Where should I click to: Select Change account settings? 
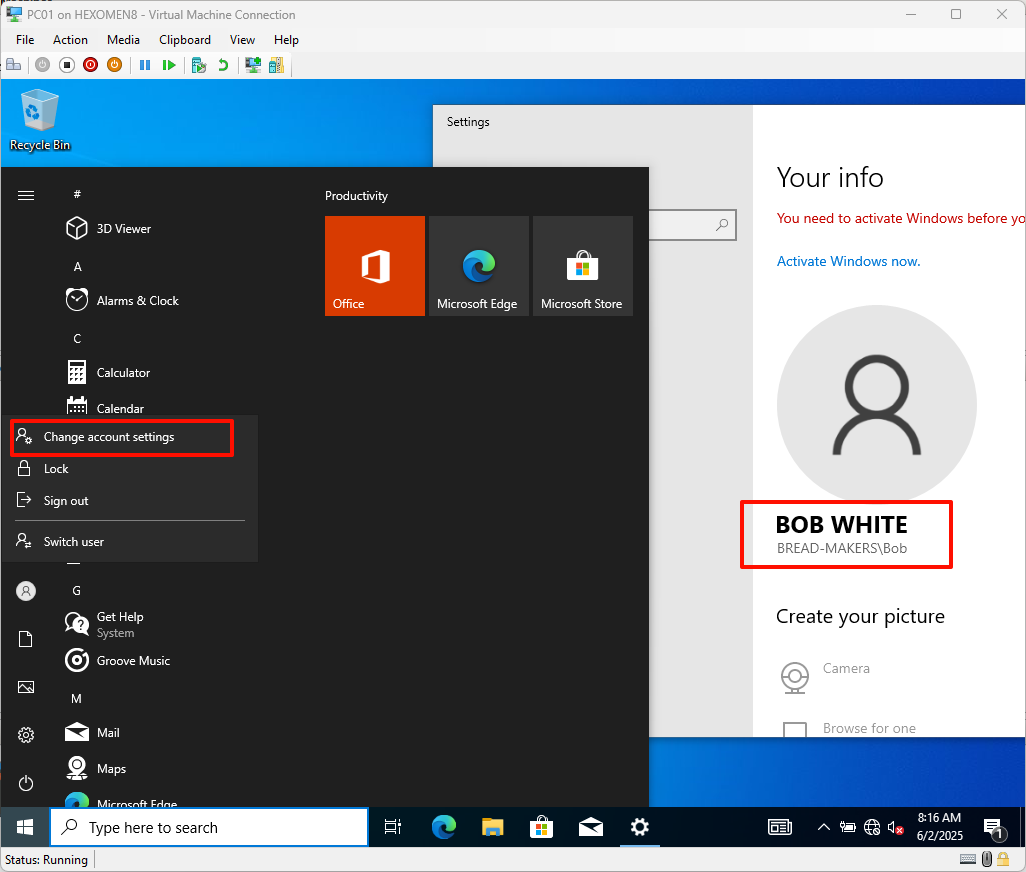[122, 437]
